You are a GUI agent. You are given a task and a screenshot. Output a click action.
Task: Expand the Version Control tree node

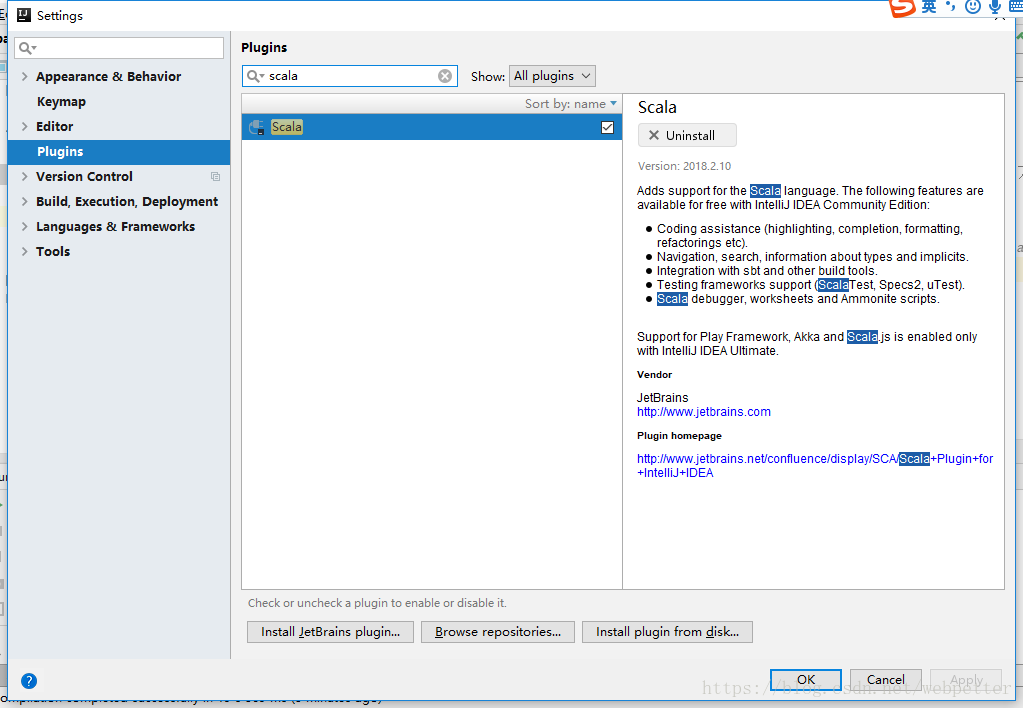coord(25,177)
